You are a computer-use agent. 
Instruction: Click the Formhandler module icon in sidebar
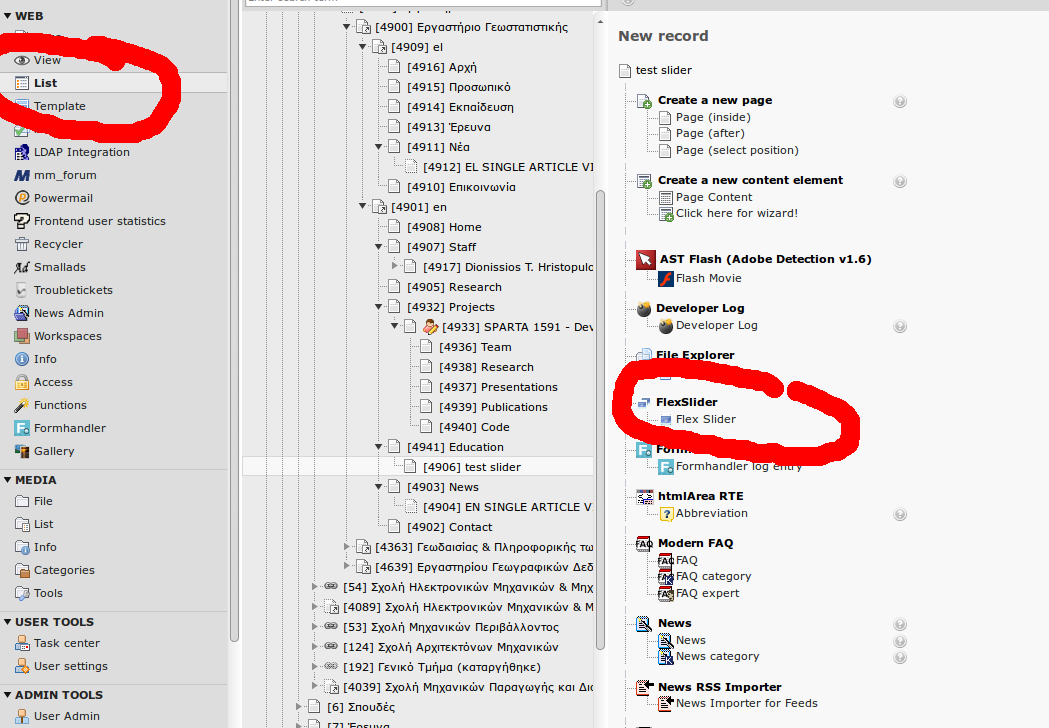[23, 428]
